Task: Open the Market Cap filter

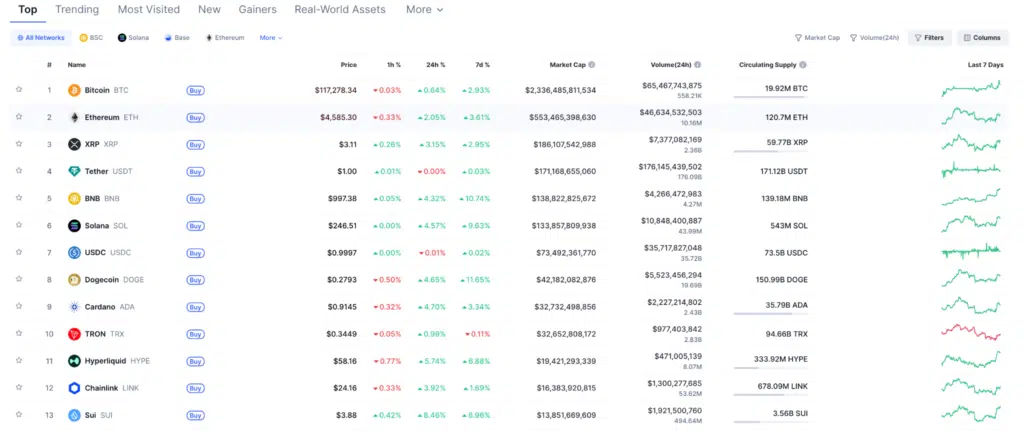Action: [x=817, y=38]
